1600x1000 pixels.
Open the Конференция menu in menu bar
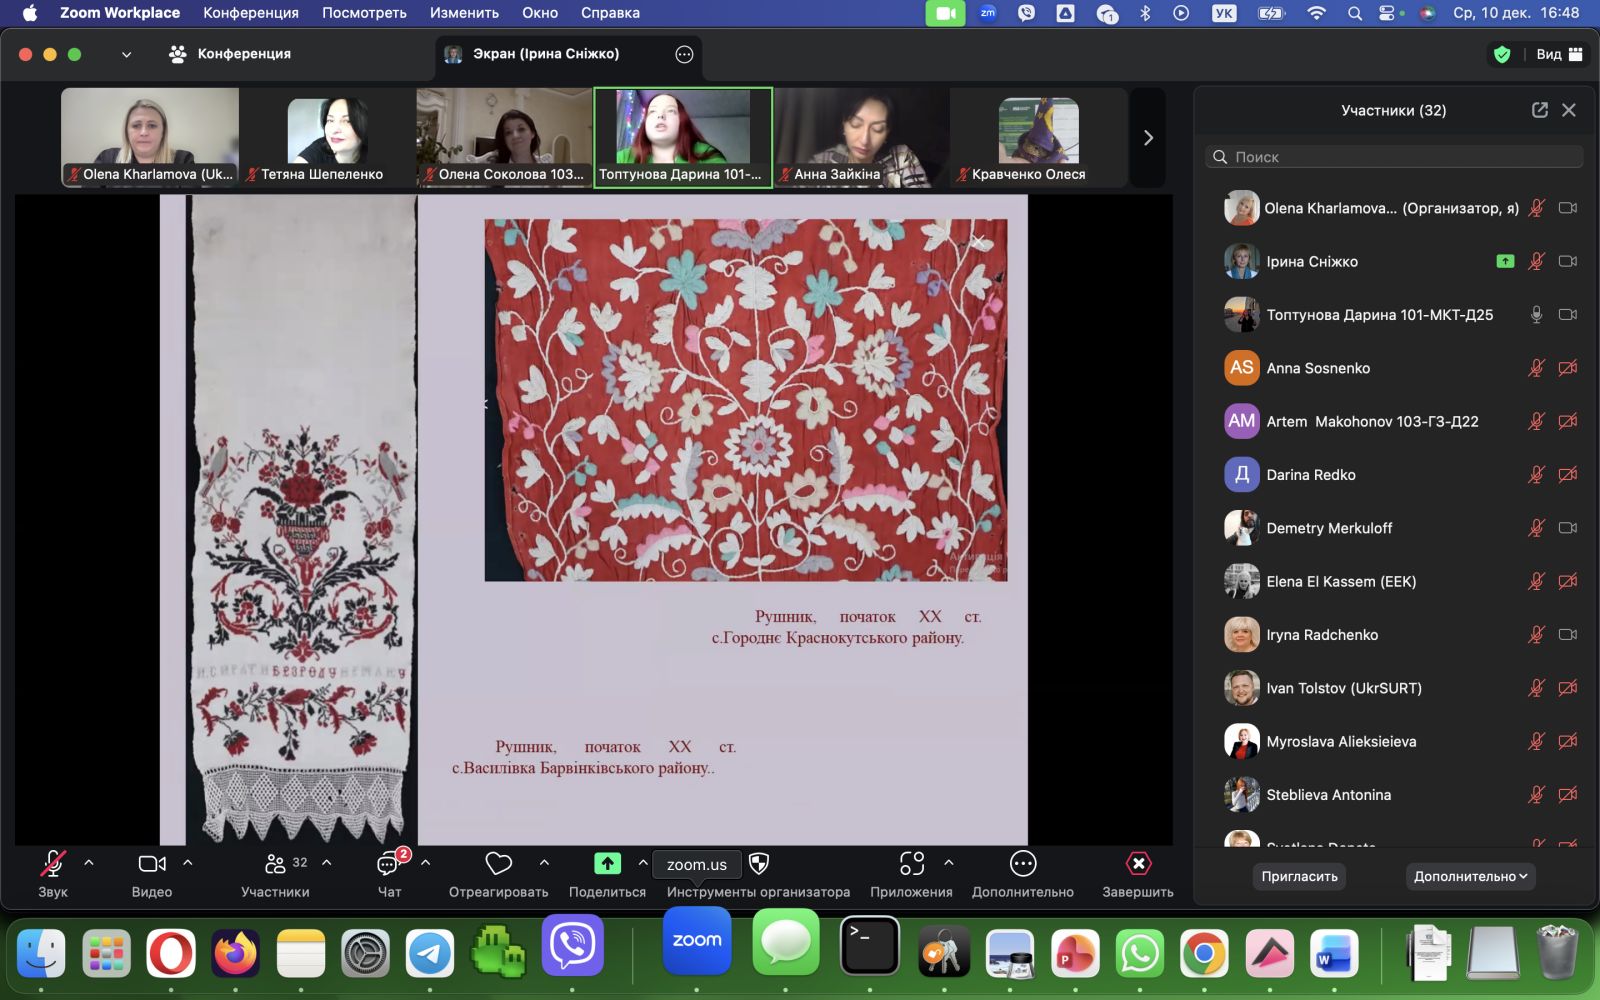(250, 13)
